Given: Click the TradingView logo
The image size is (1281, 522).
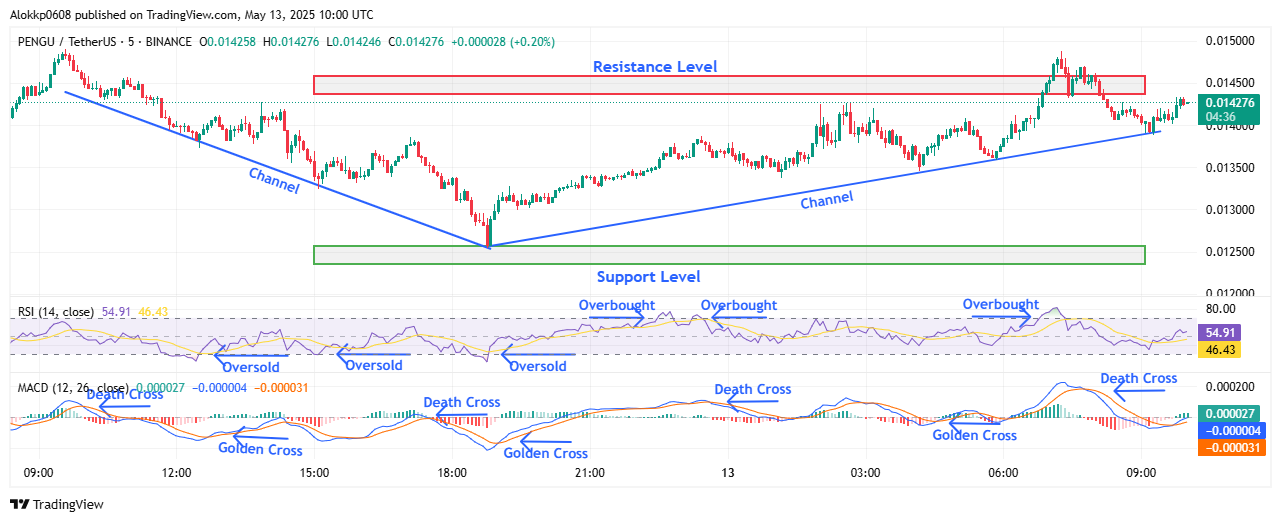Looking at the screenshot, I should (x=56, y=505).
